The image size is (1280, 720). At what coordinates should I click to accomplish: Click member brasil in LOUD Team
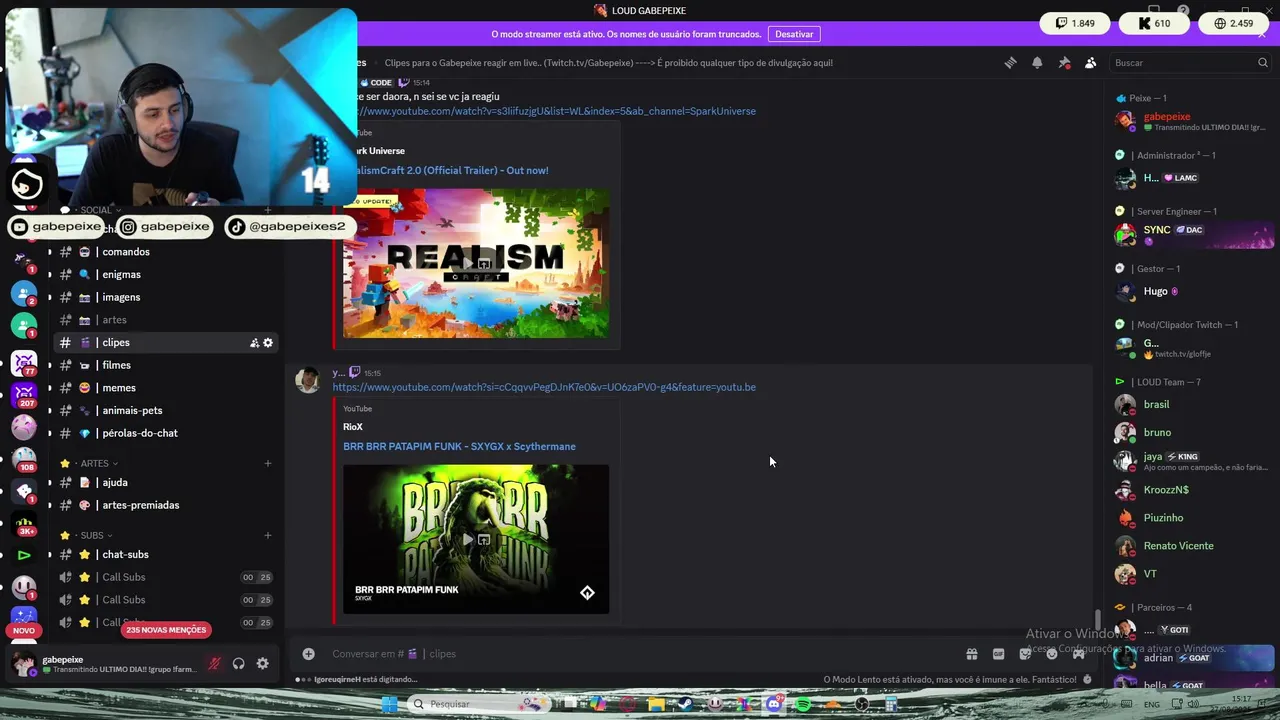(x=1194, y=404)
